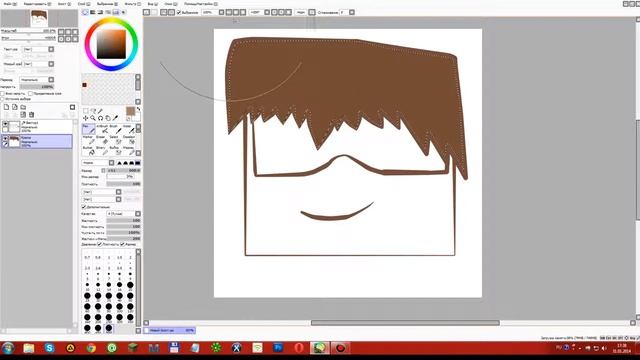Select the Rotate canvas tool
Image resolution: width=640 pixels, height=360 pixels.
(x=100, y=118)
